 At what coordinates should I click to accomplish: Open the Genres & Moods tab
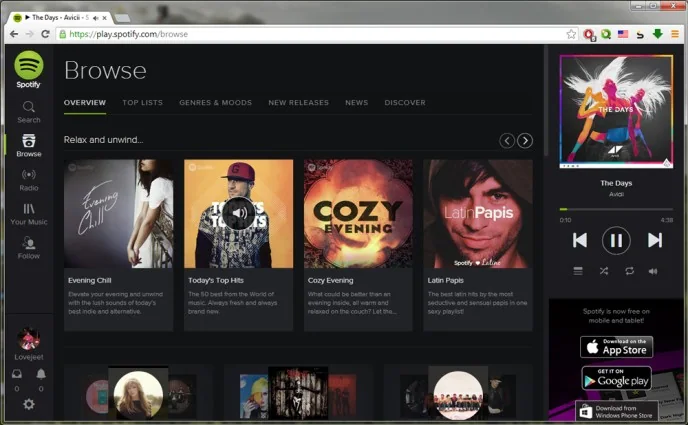click(x=215, y=103)
